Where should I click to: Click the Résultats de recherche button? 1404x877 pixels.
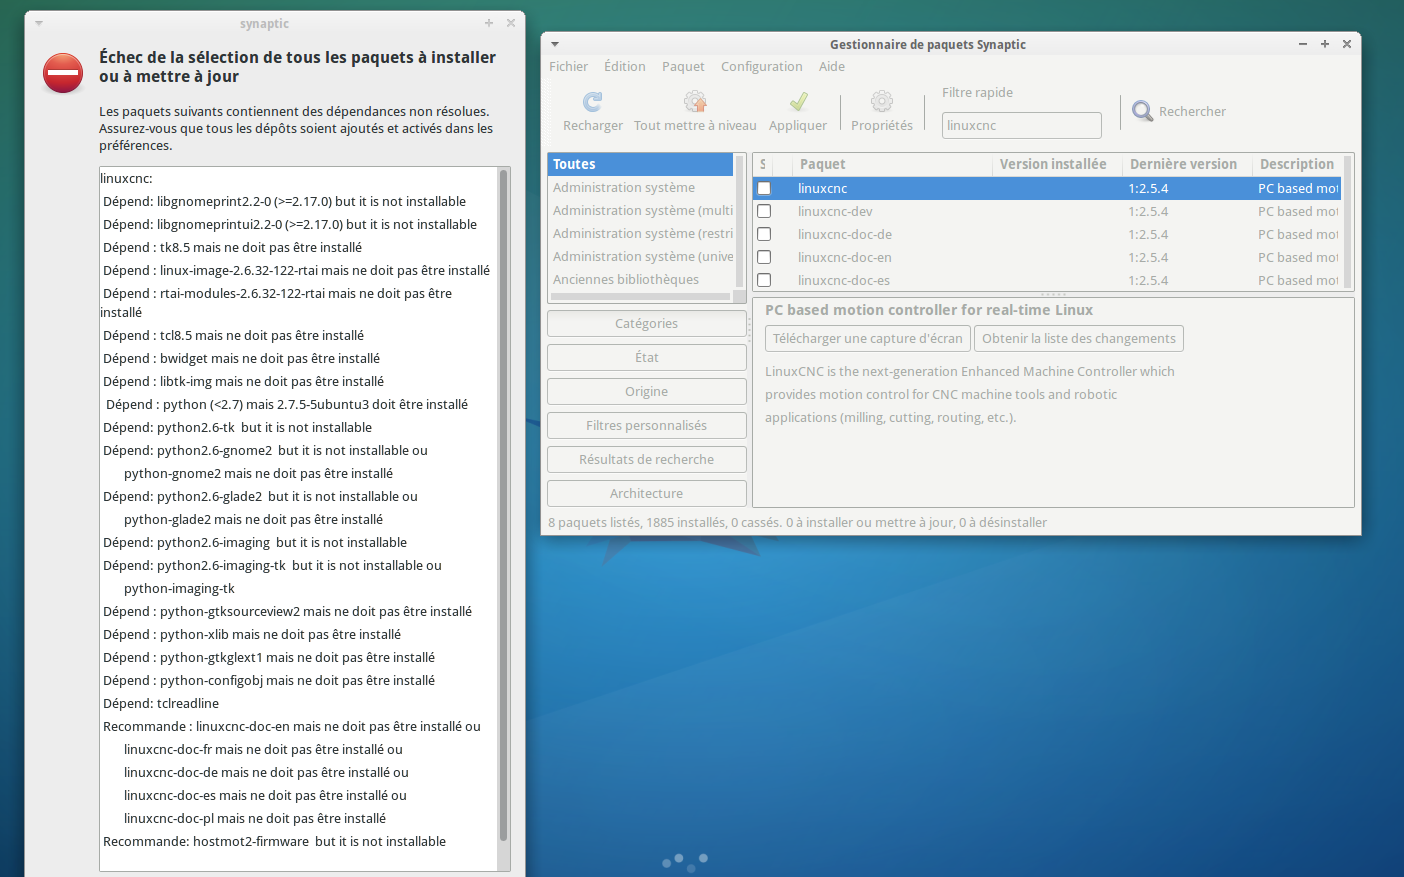point(647,459)
